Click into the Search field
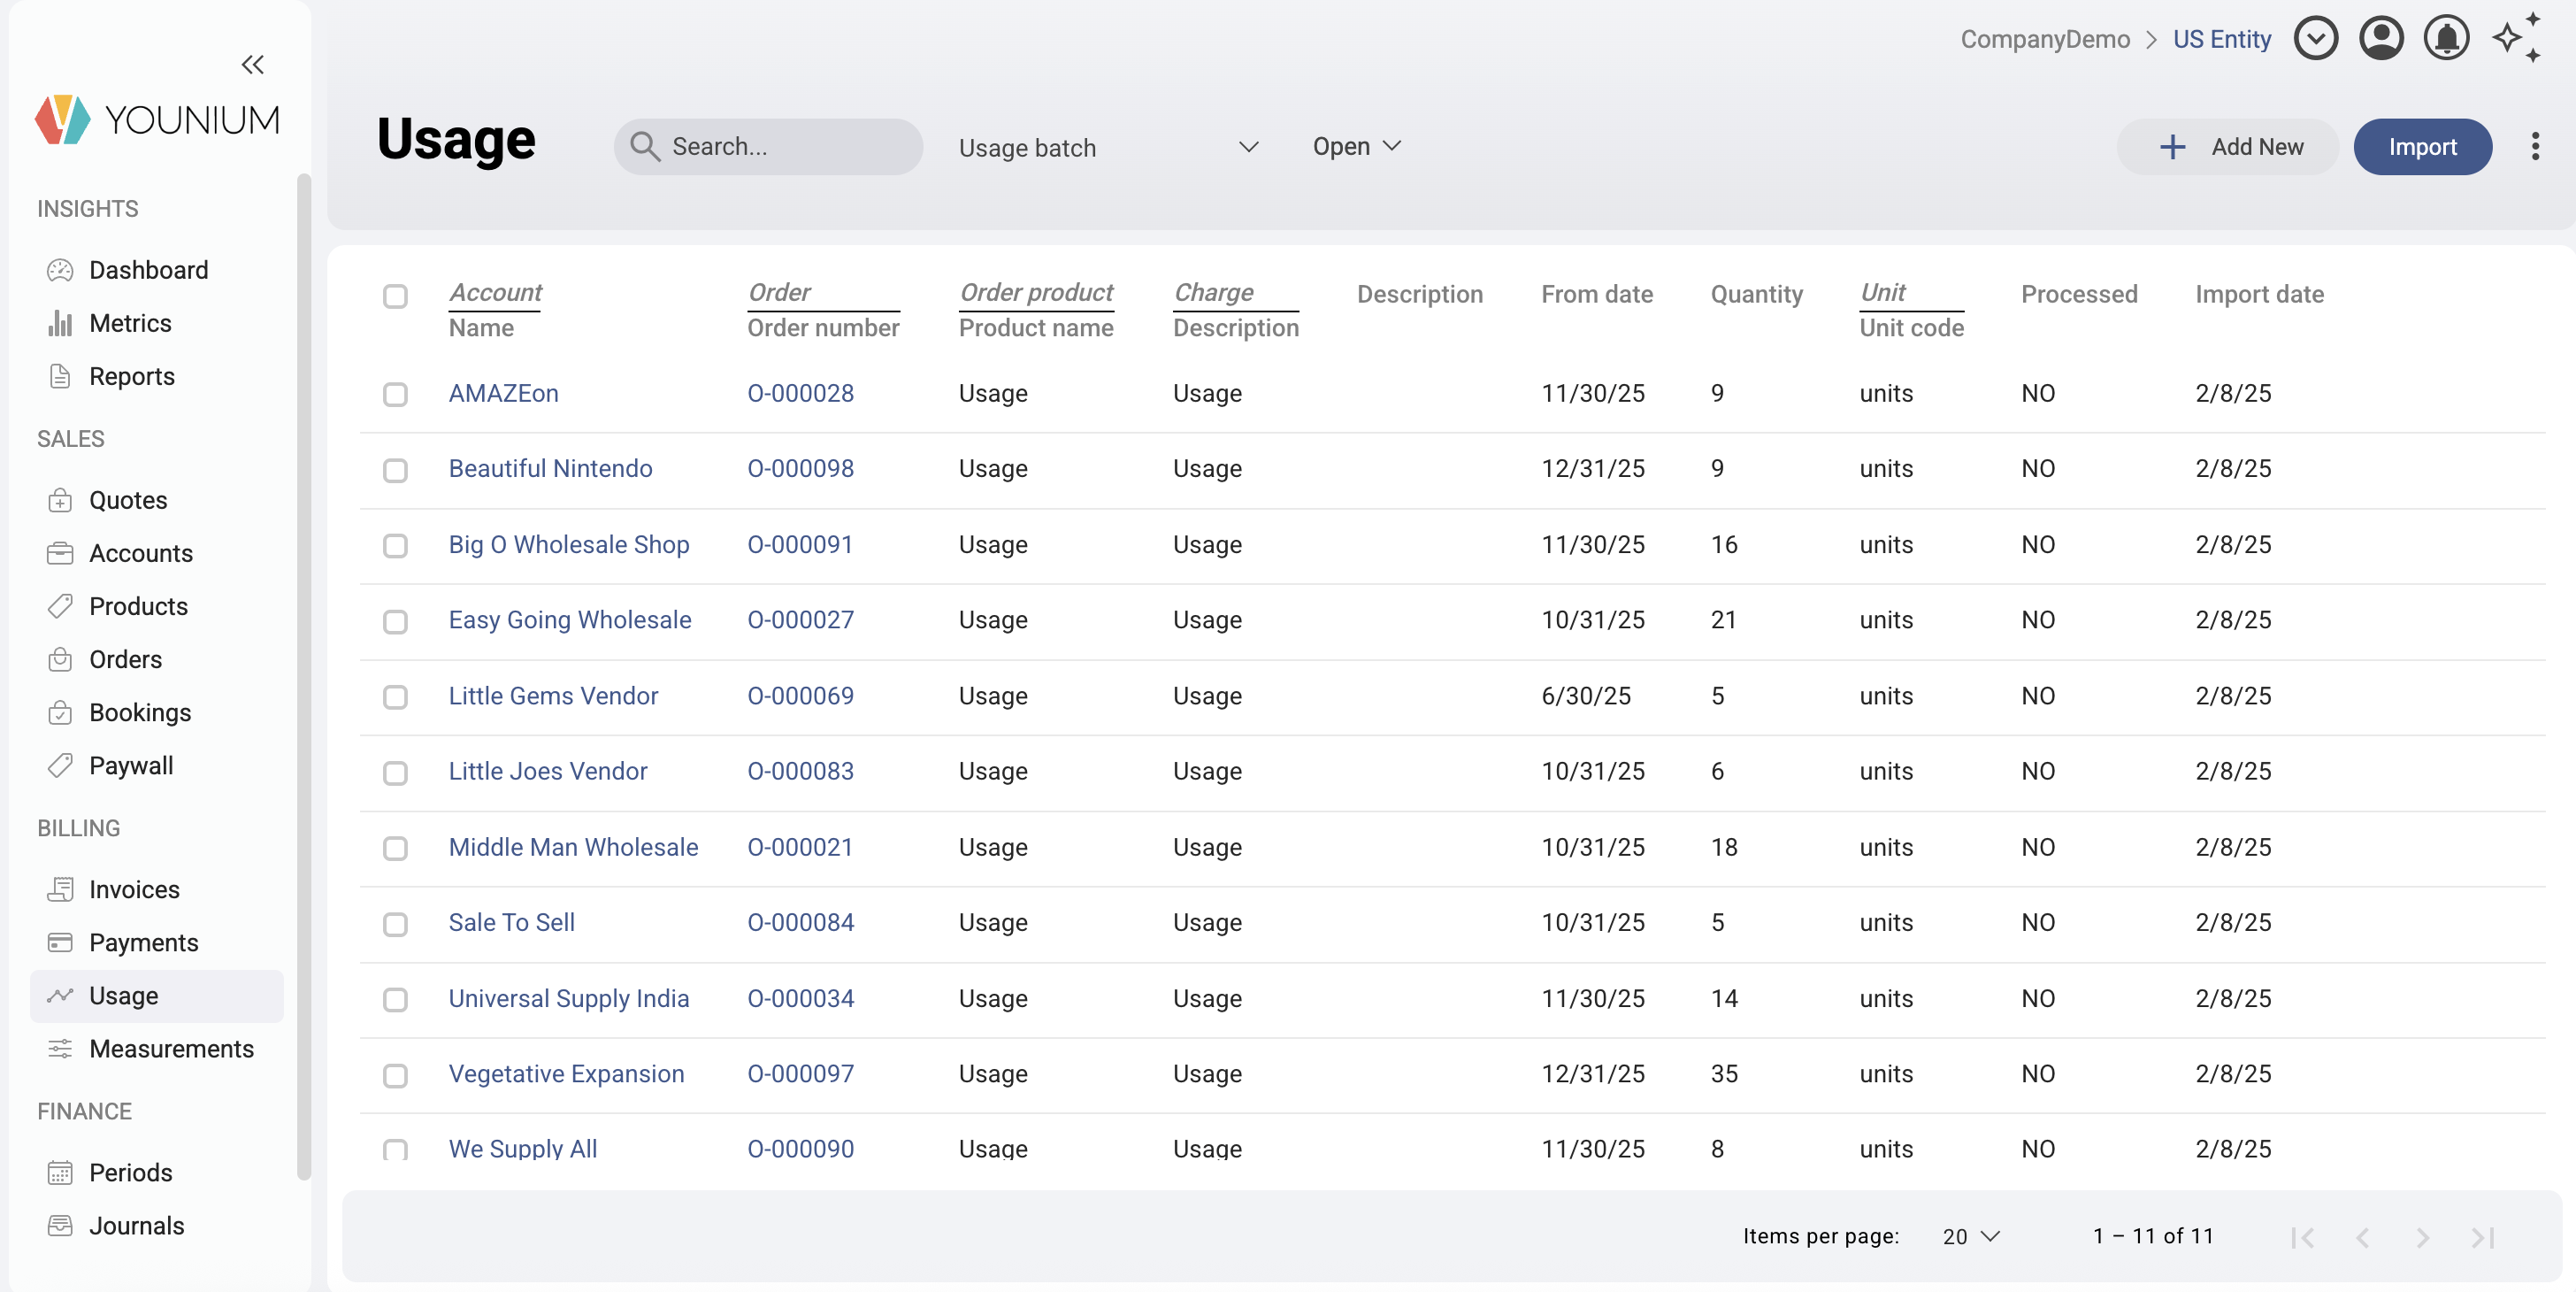The height and width of the screenshot is (1292, 2576). click(x=780, y=147)
